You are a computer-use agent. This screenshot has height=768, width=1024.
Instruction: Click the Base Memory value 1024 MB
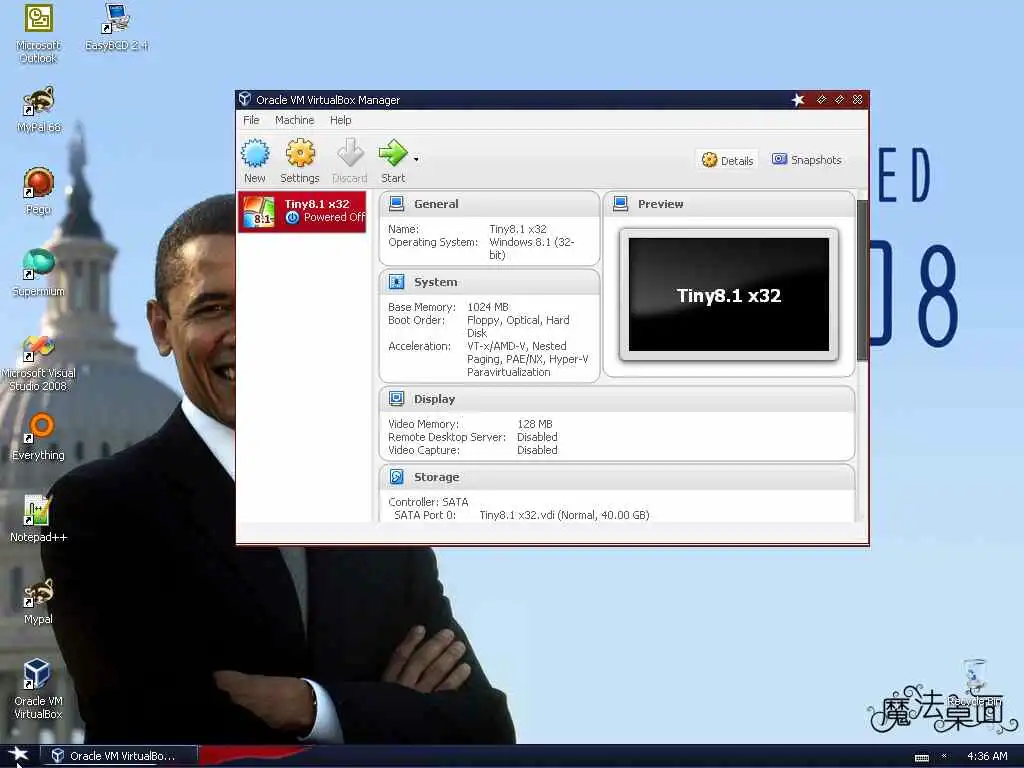488,307
